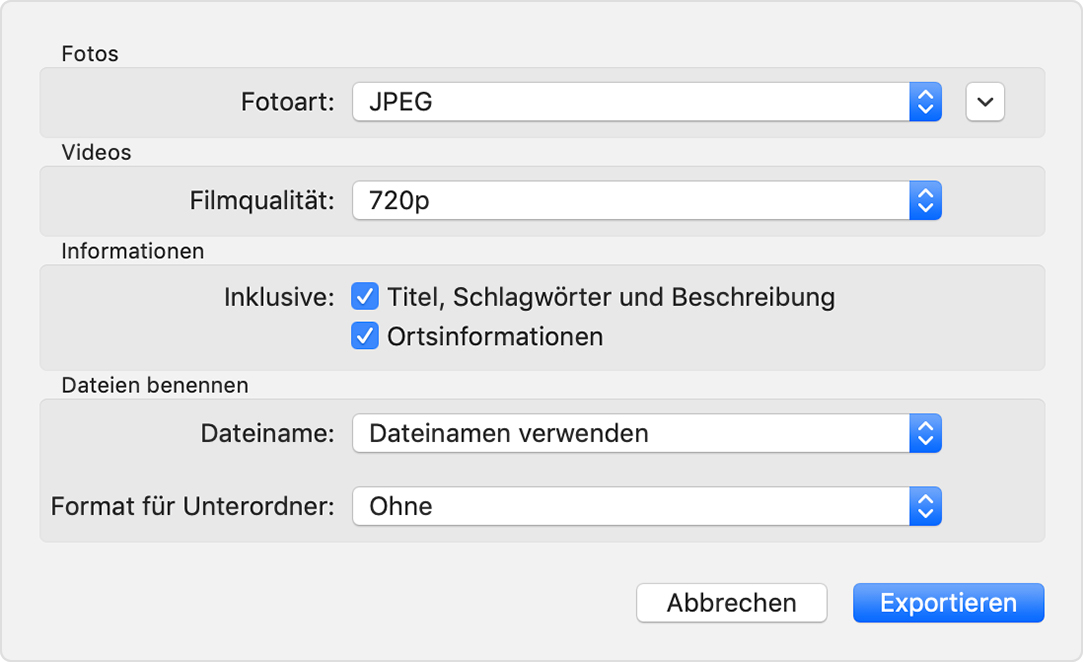
Task: Open the Filmqualität dropdown showing 720p
Action: tap(630, 200)
